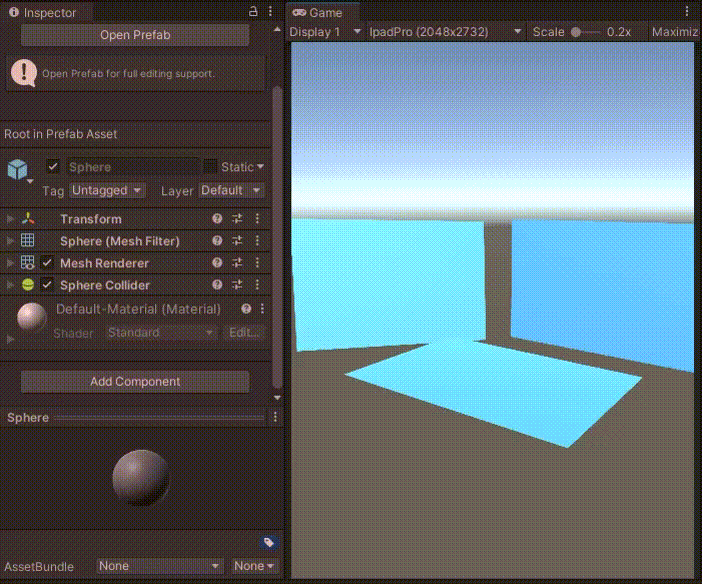Screen dimensions: 702x584
Task: Click the Default-Material sphere thumbnail
Action: [x=32, y=317]
